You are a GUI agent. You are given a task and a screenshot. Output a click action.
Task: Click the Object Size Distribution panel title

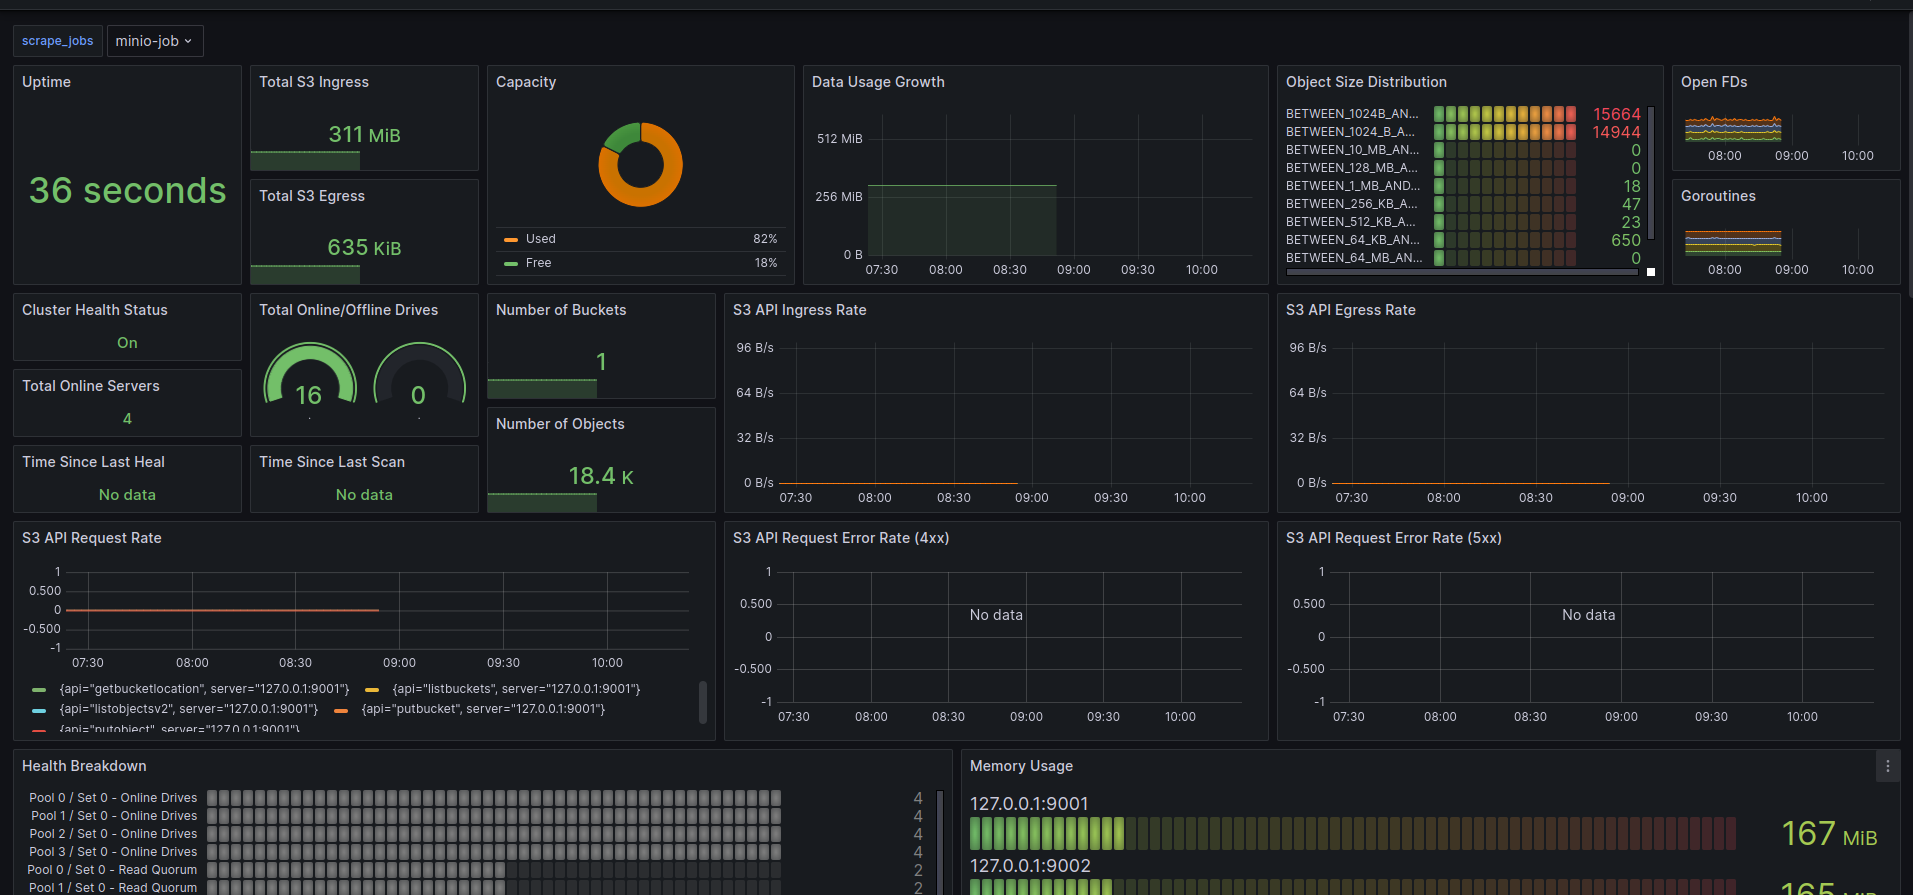pos(1365,82)
